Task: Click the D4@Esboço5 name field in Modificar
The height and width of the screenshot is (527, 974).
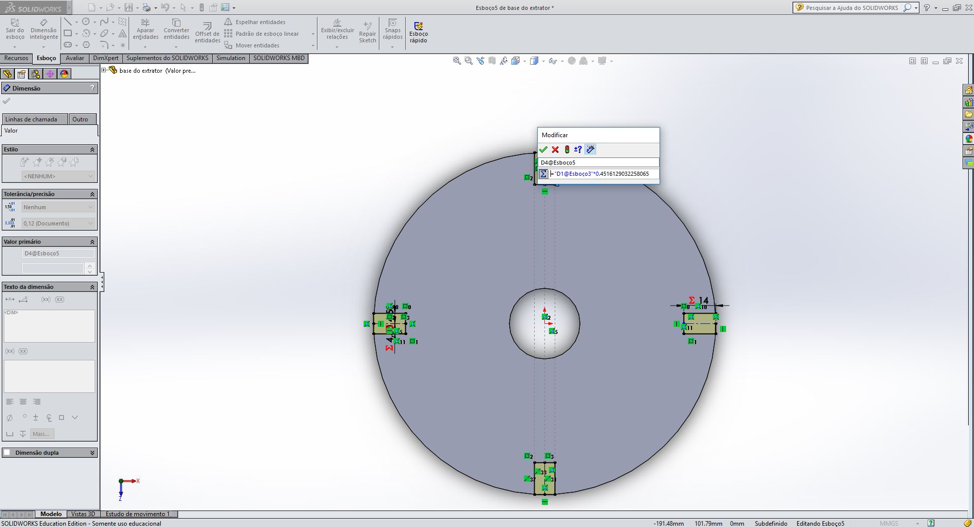Action: click(598, 162)
